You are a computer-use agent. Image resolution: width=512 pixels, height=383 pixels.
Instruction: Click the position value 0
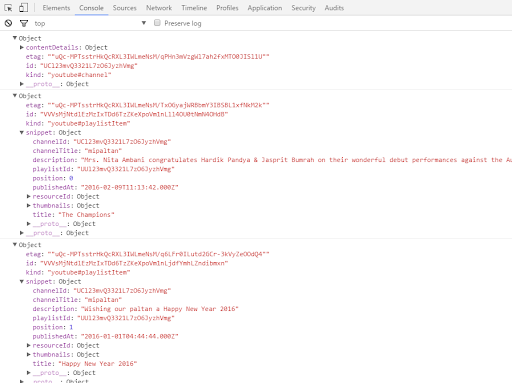click(x=71, y=178)
